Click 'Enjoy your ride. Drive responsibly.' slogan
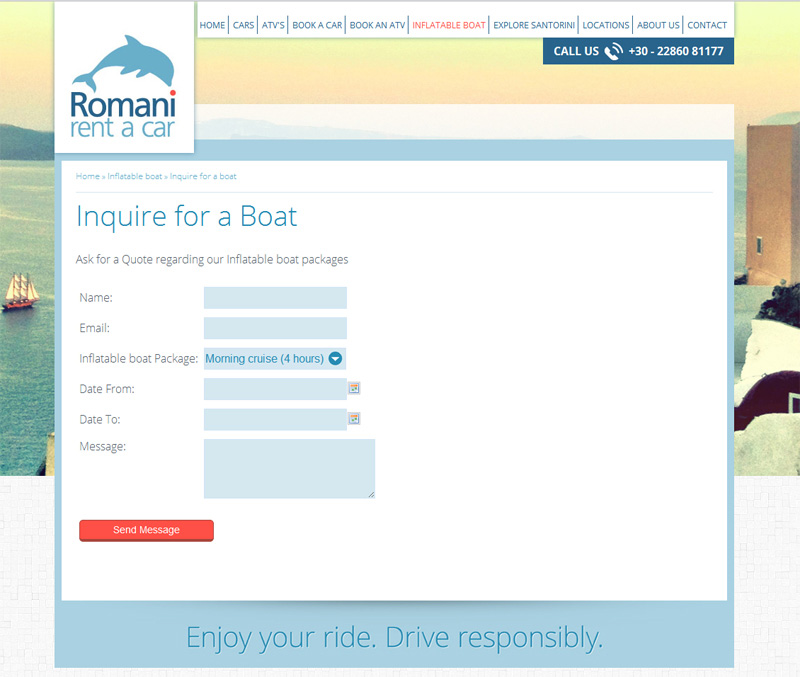This screenshot has width=800, height=677. (394, 638)
